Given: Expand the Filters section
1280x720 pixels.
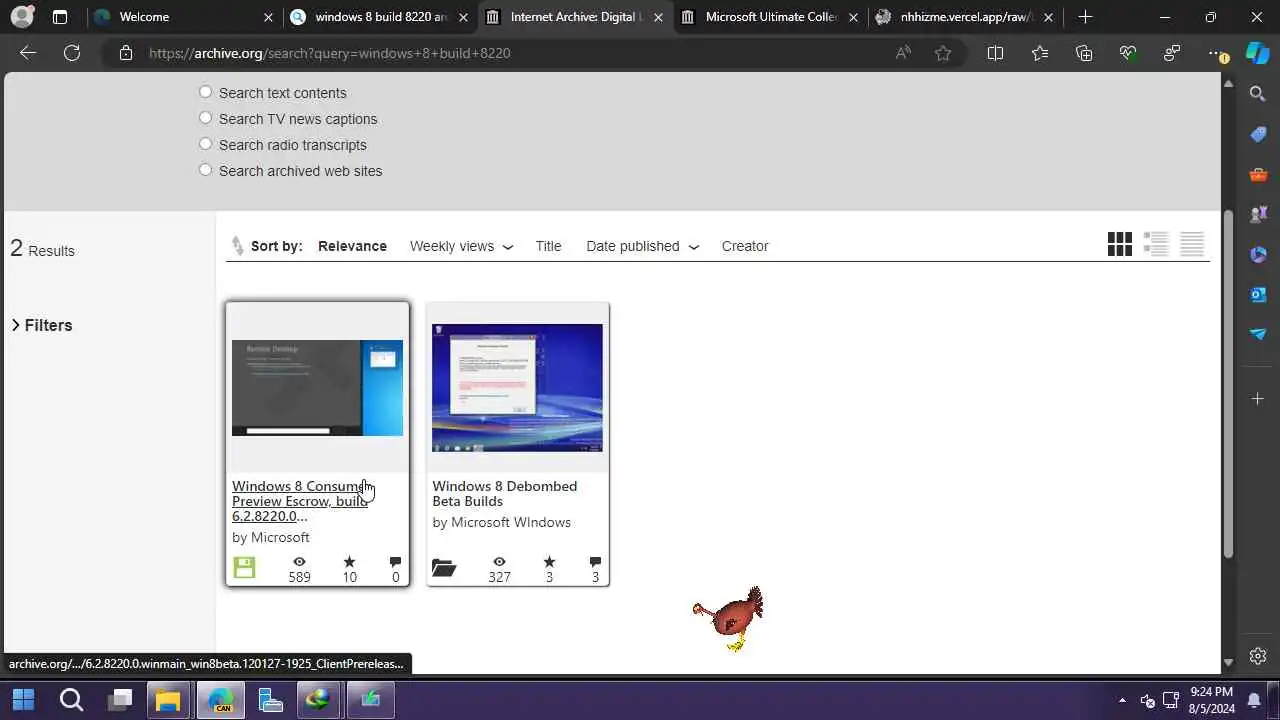Looking at the screenshot, I should (42, 325).
